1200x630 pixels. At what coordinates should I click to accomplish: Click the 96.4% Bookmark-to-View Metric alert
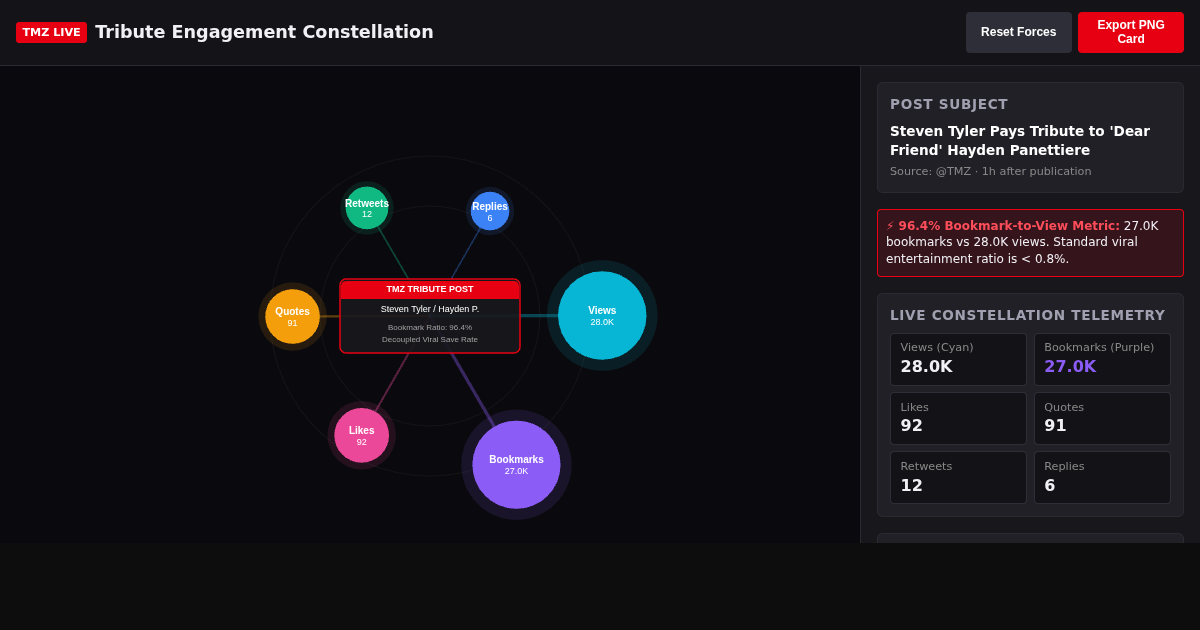1030,243
